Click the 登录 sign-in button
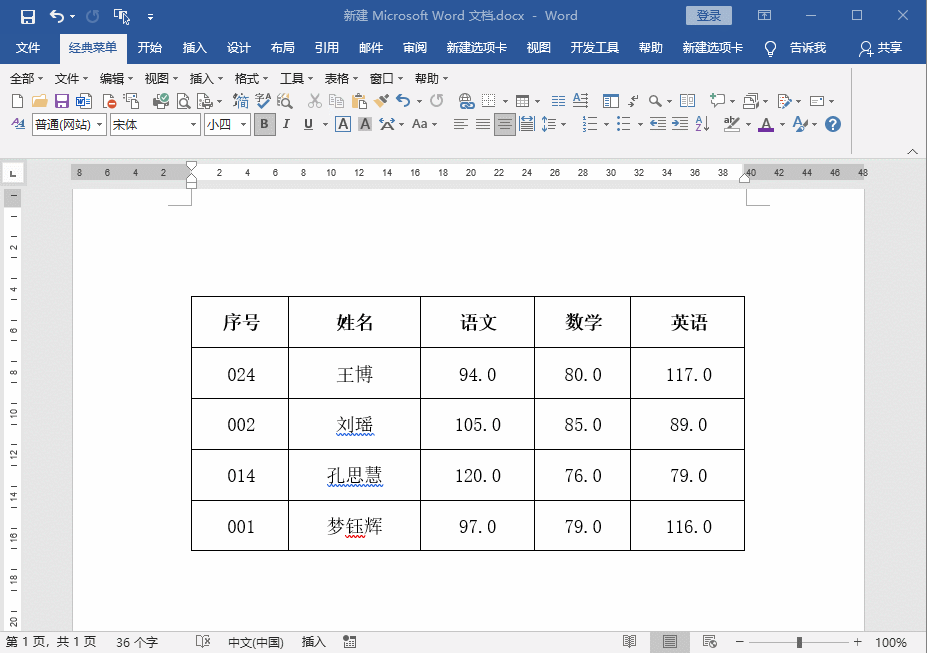 click(709, 15)
